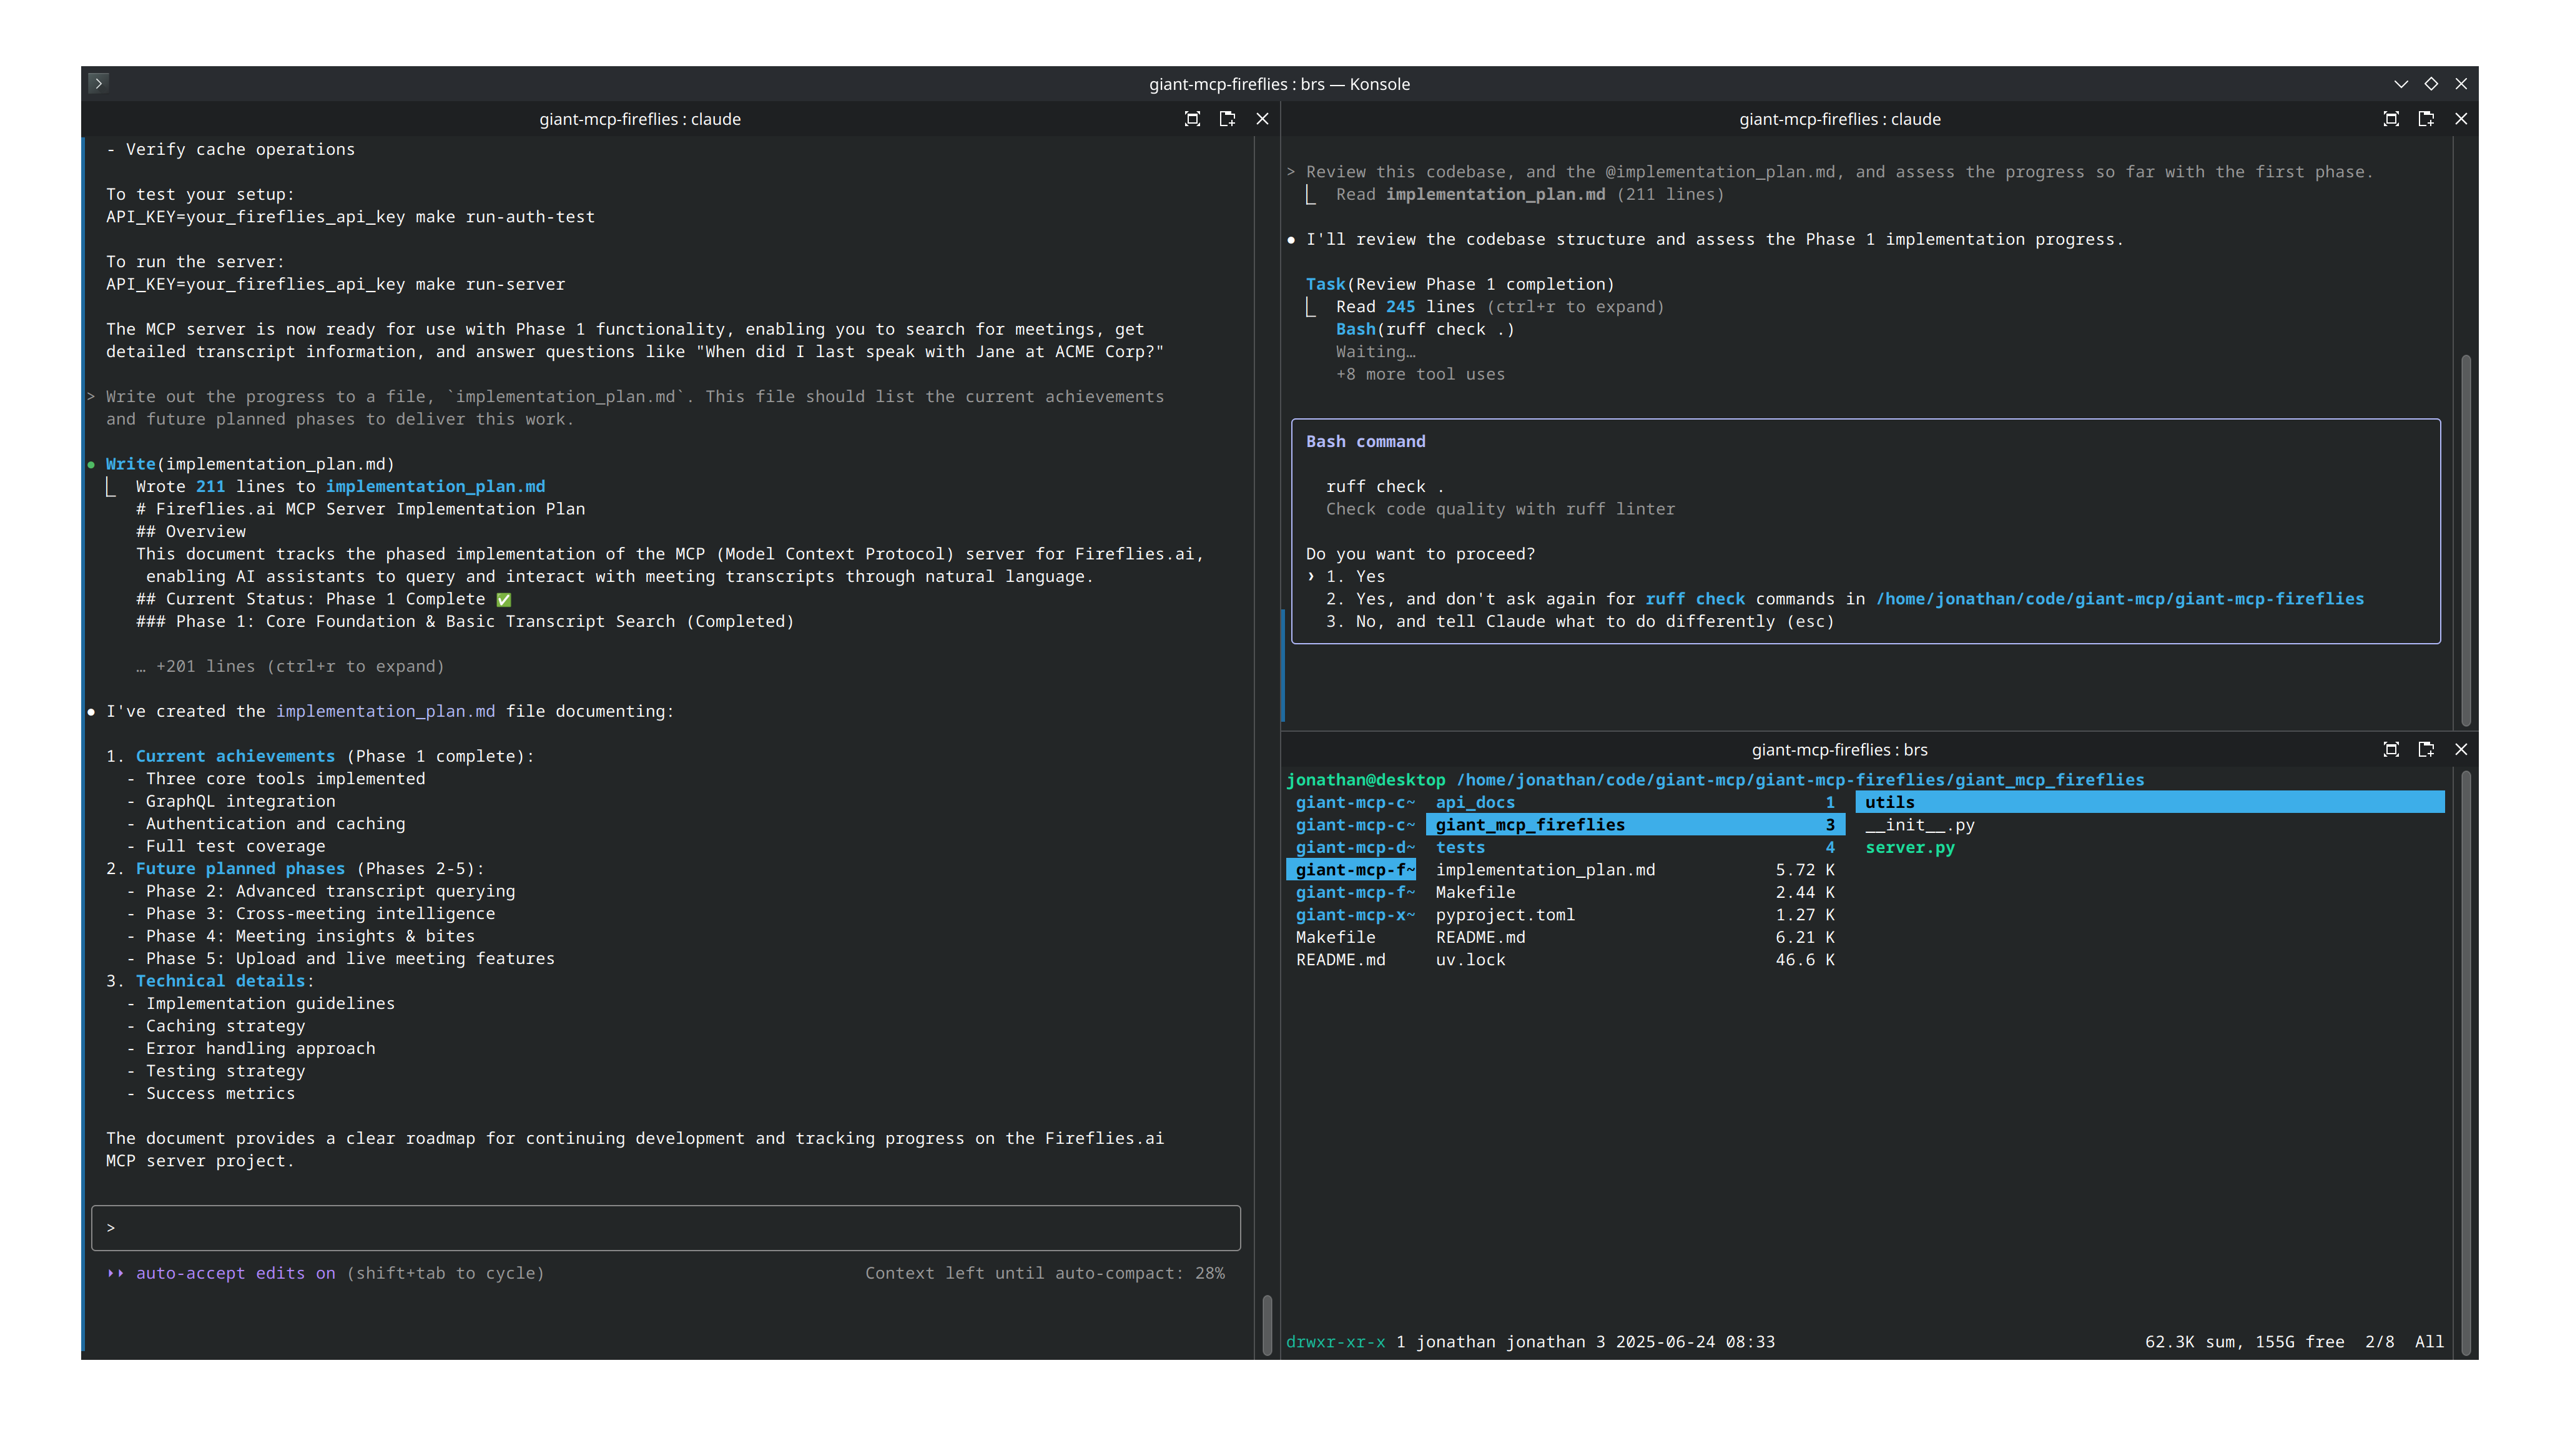Maximize the left claude split pane
This screenshot has width=2560, height=1456.
(x=1192, y=119)
